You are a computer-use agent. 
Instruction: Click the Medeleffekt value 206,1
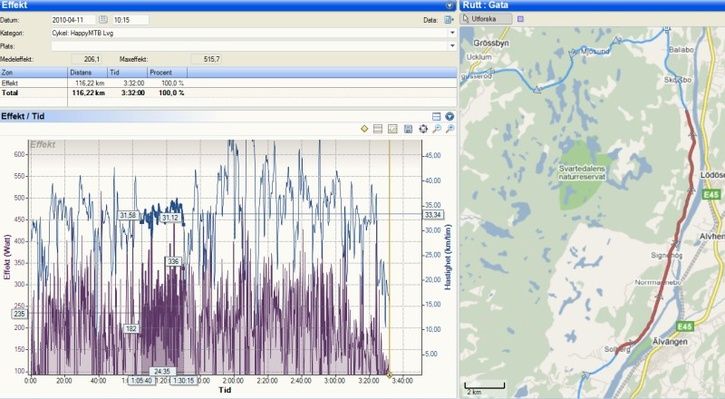click(x=87, y=59)
